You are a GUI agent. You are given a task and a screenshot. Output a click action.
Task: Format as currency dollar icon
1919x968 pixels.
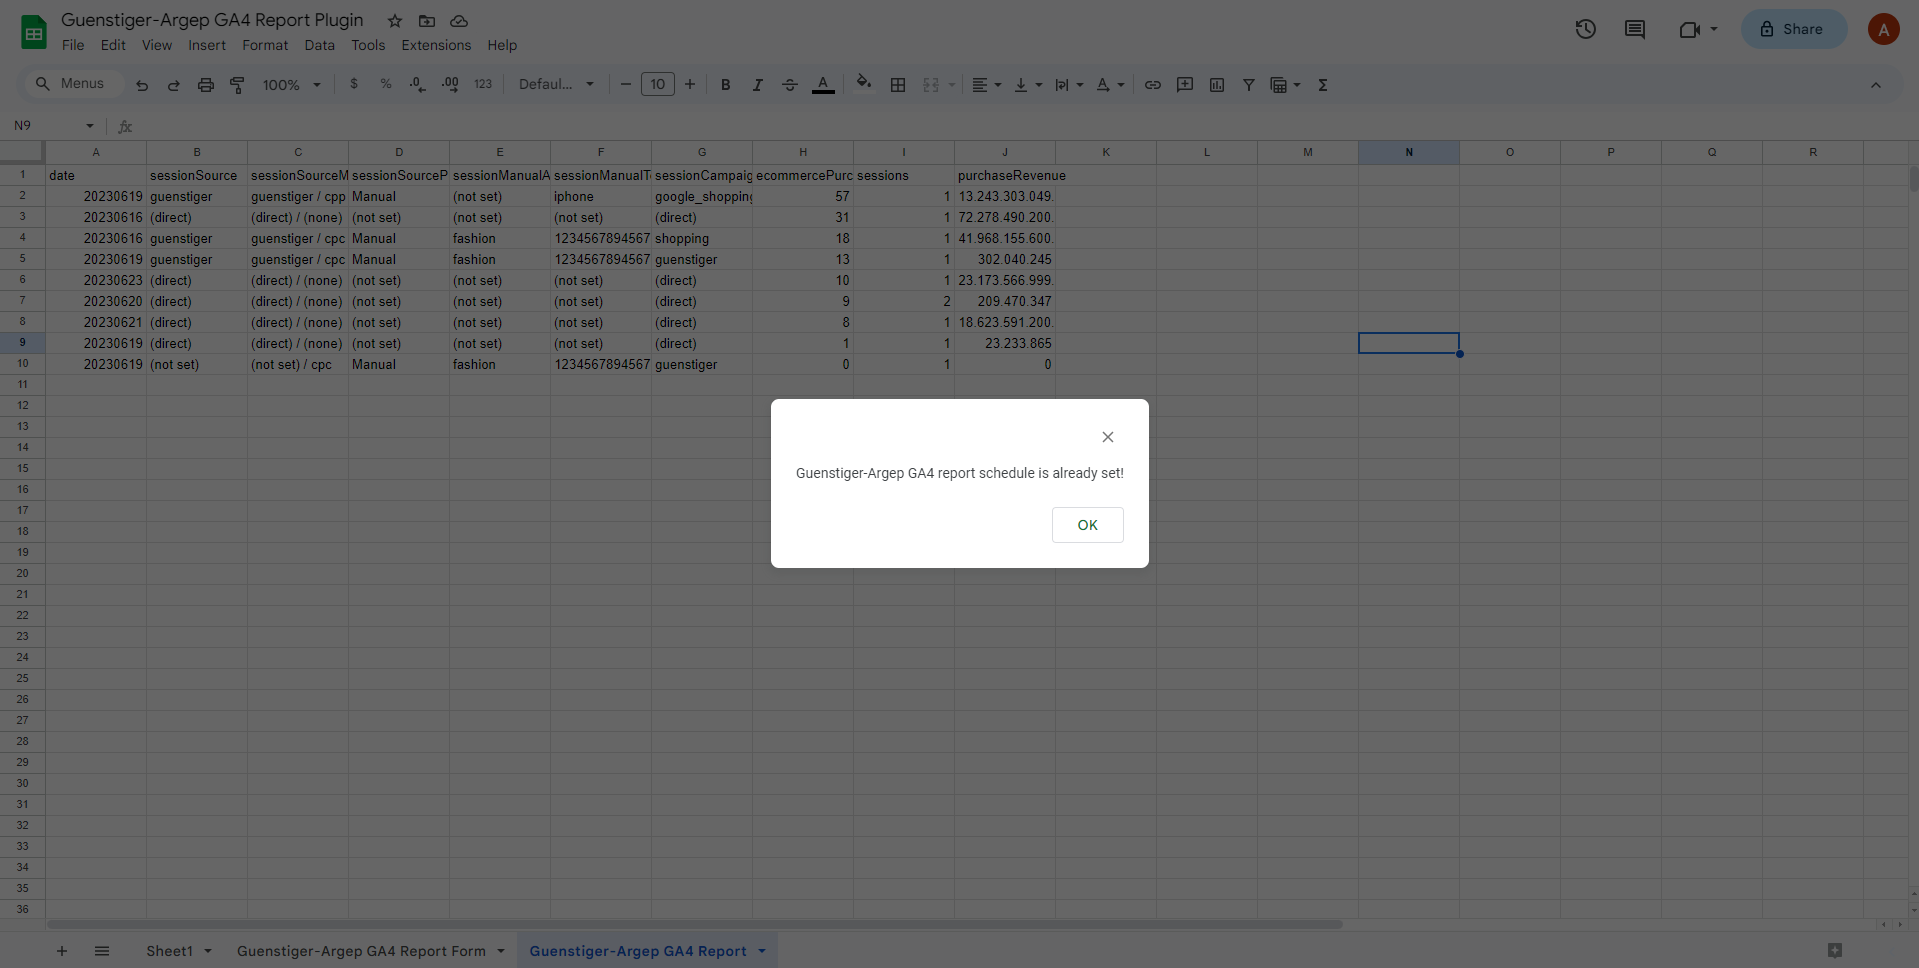click(x=354, y=84)
